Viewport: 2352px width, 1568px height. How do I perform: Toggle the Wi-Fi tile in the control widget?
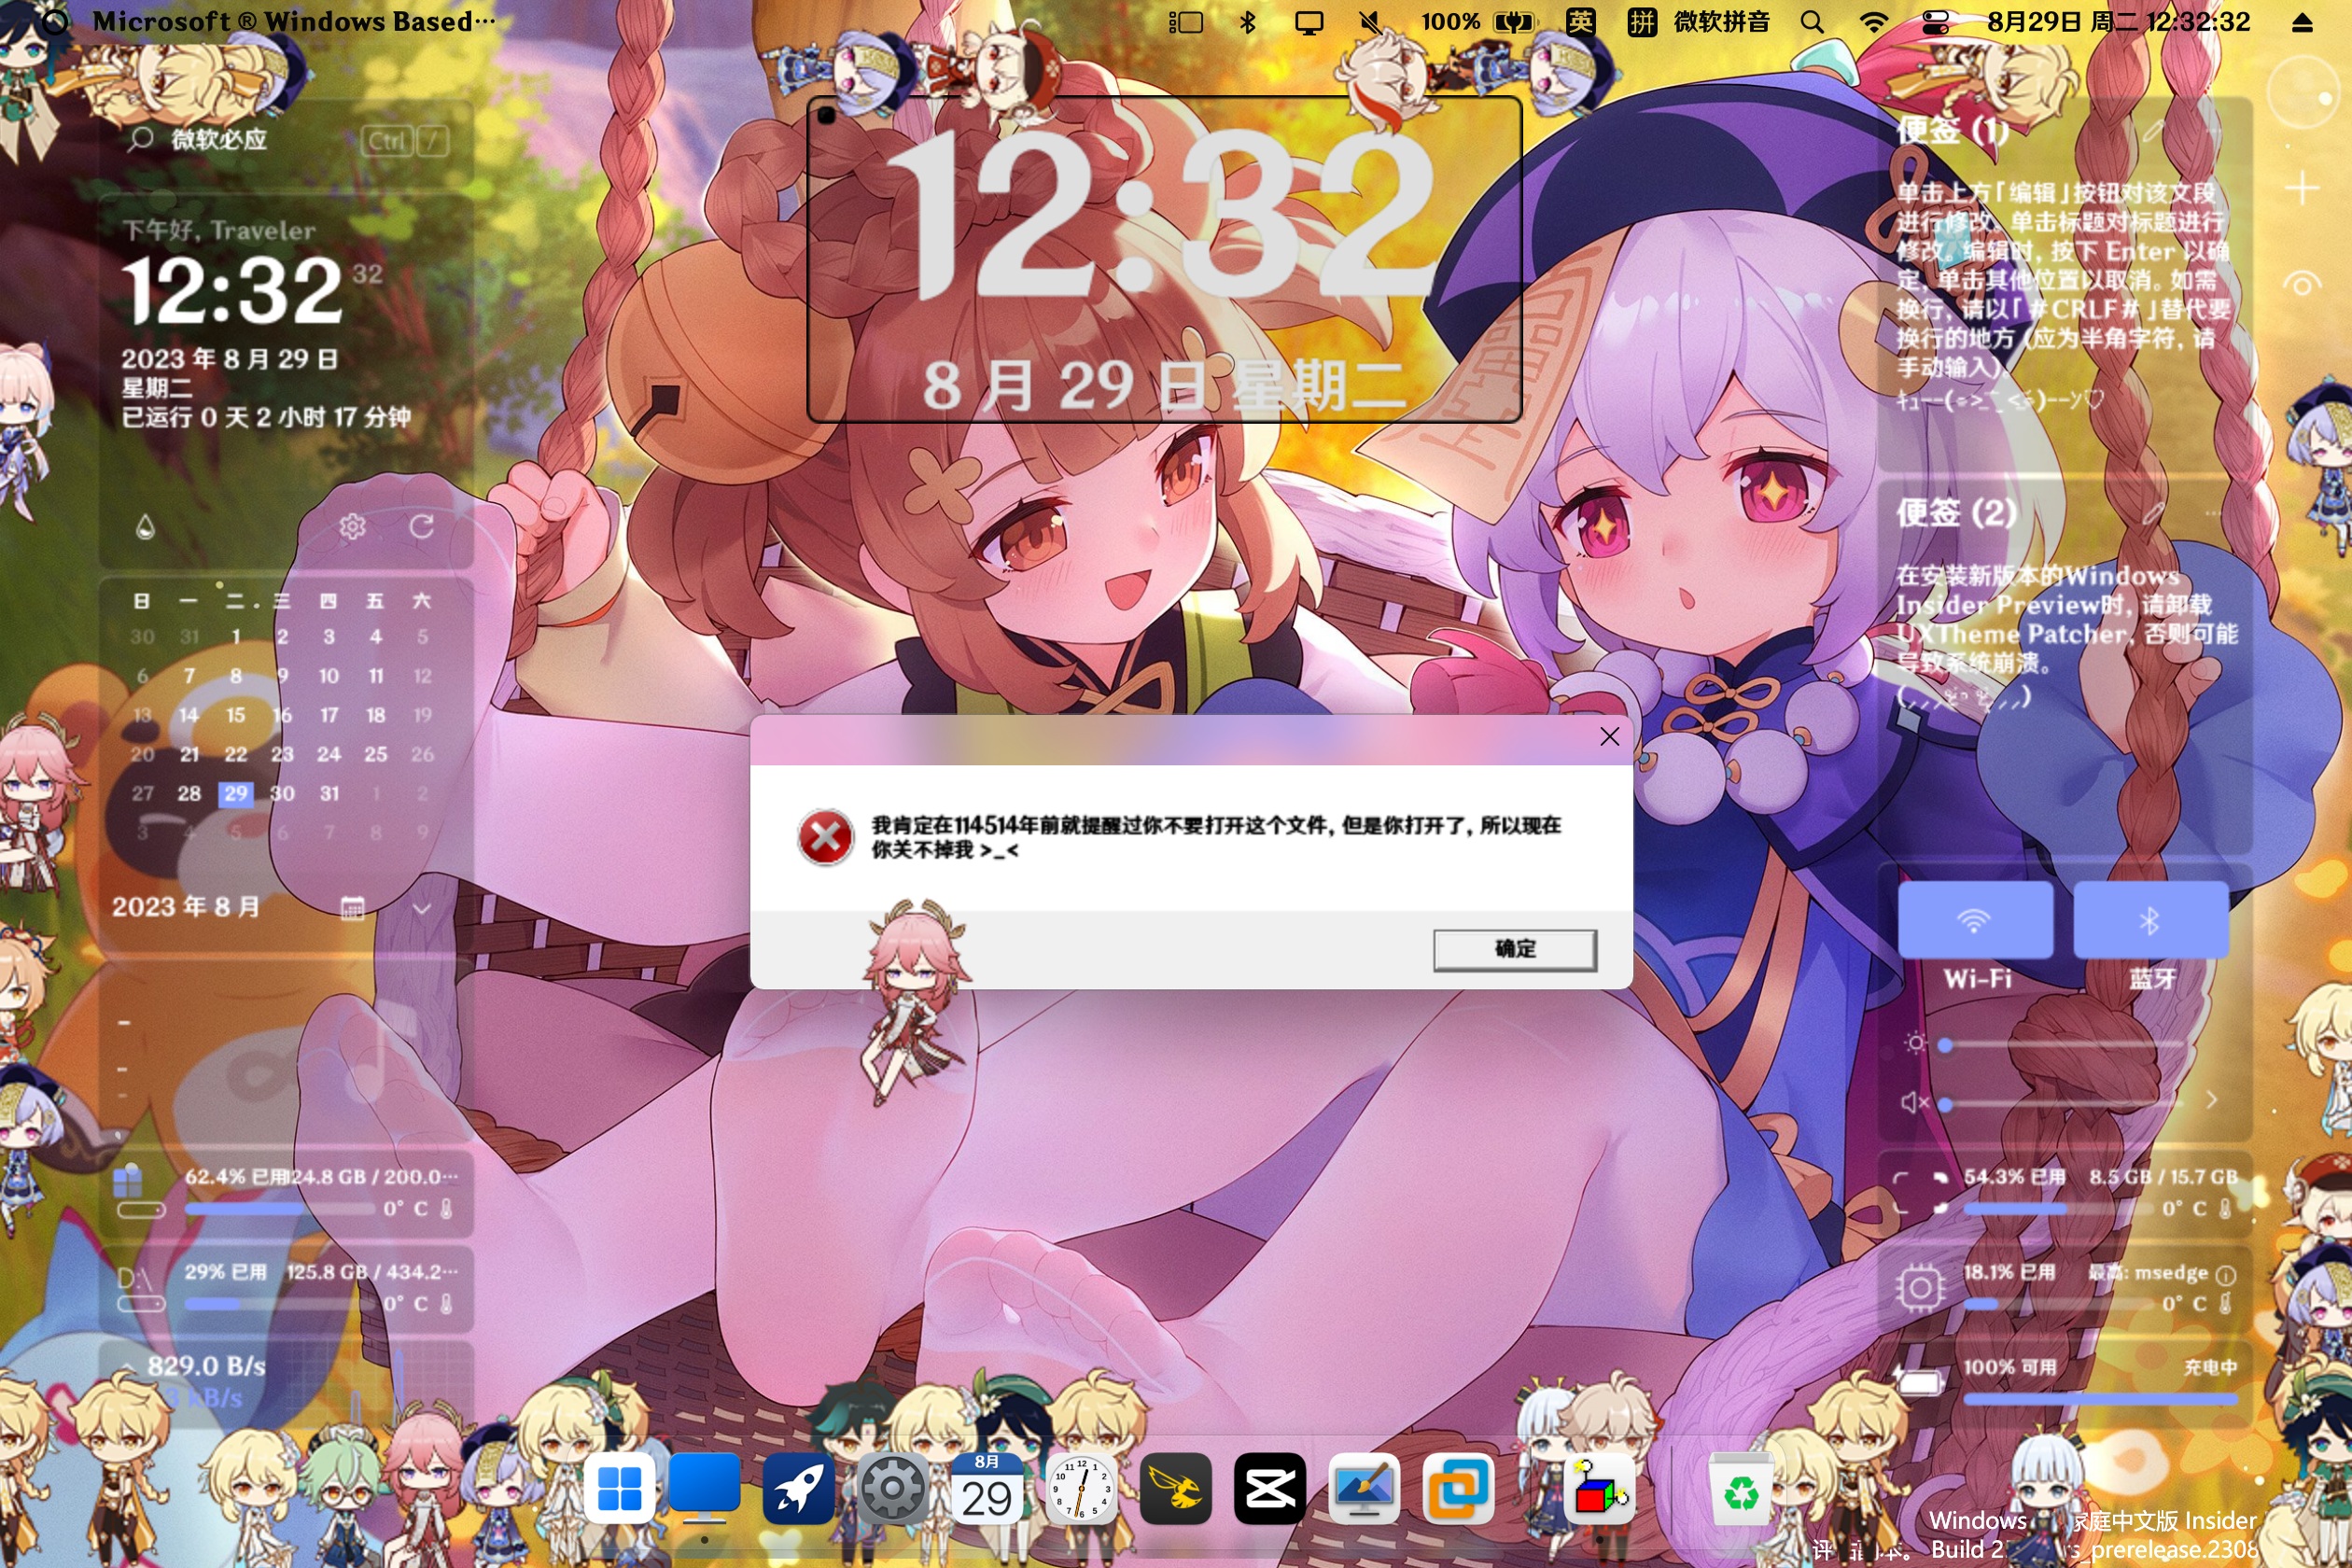point(1975,920)
